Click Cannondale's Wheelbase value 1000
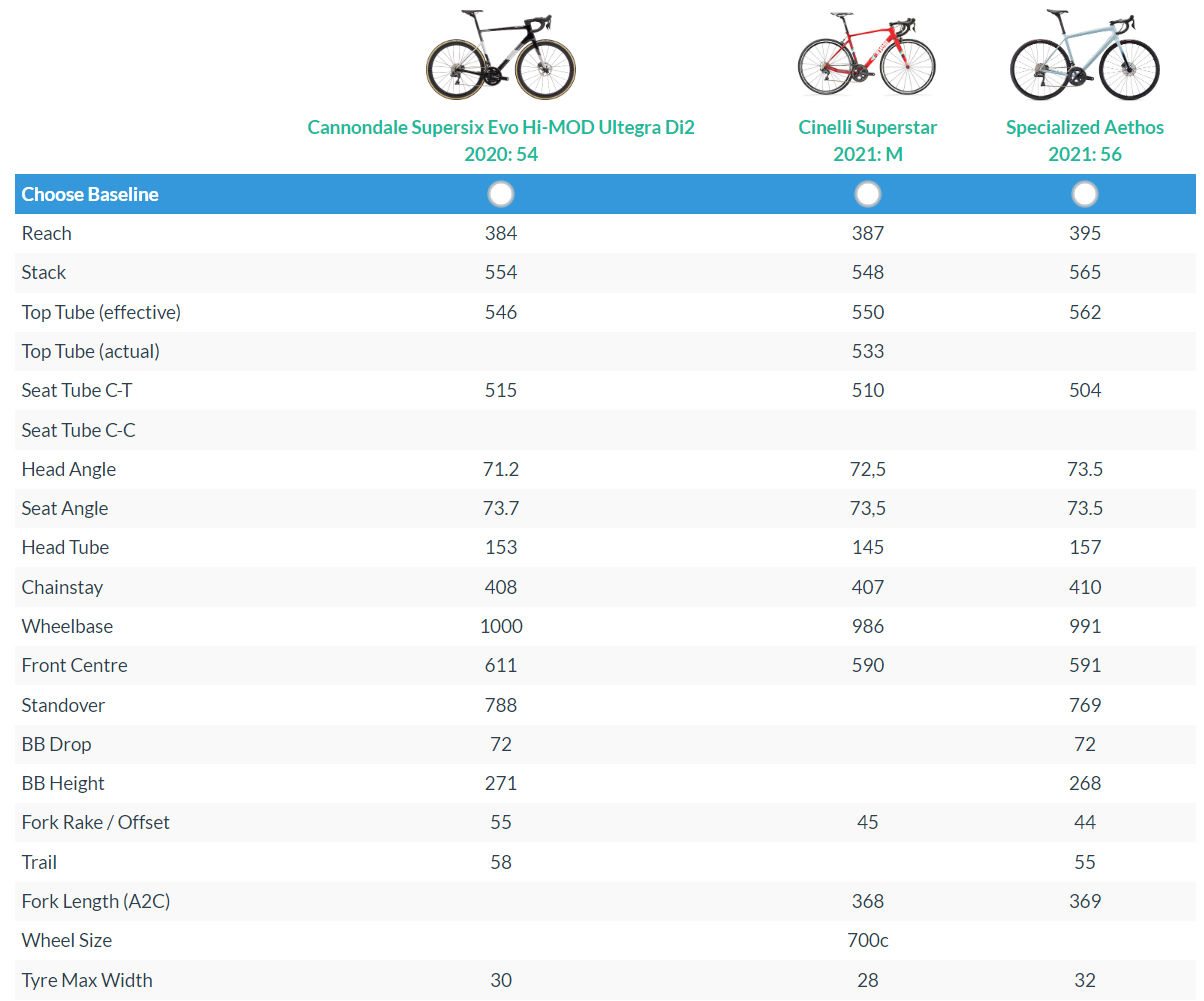The width and height of the screenshot is (1204, 1001). pyautogui.click(x=501, y=626)
